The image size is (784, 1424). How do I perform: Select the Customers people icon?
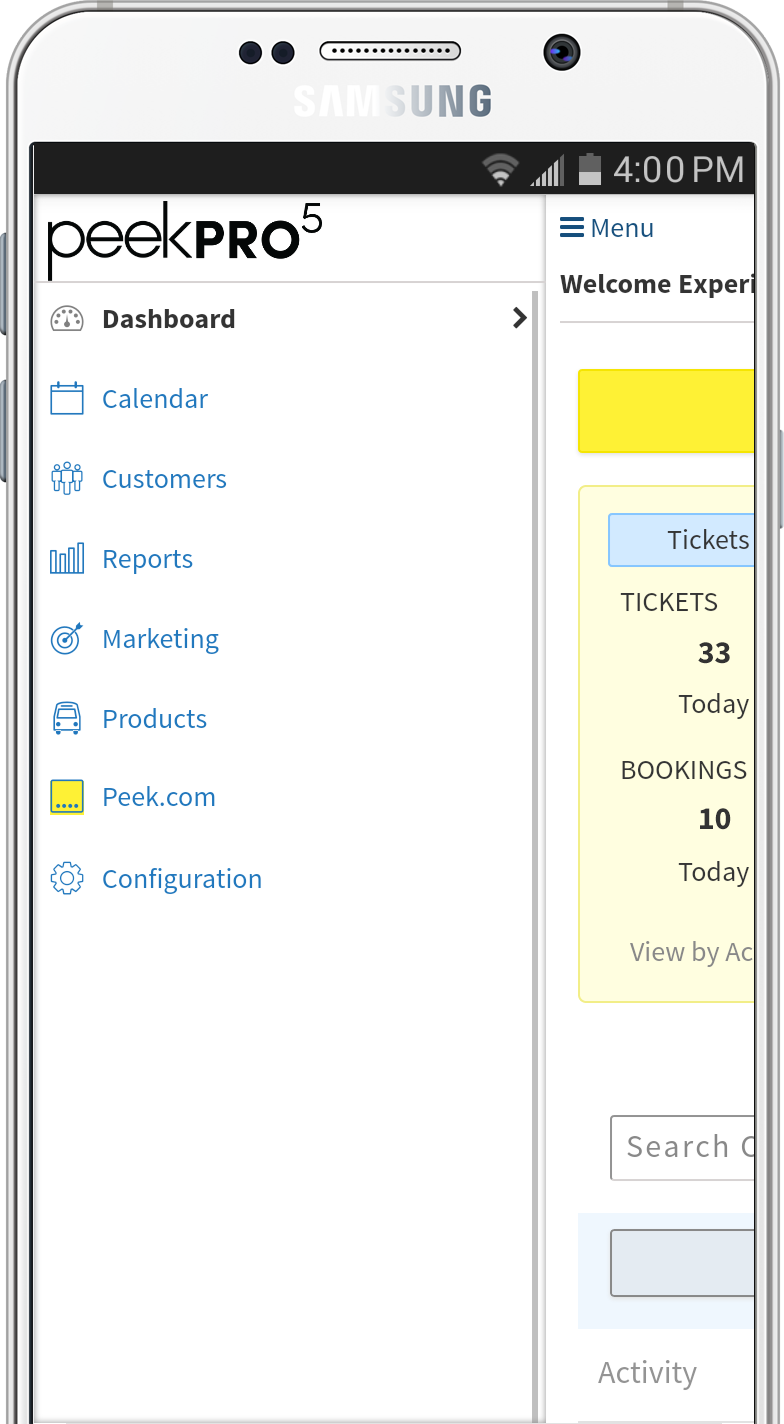67,479
